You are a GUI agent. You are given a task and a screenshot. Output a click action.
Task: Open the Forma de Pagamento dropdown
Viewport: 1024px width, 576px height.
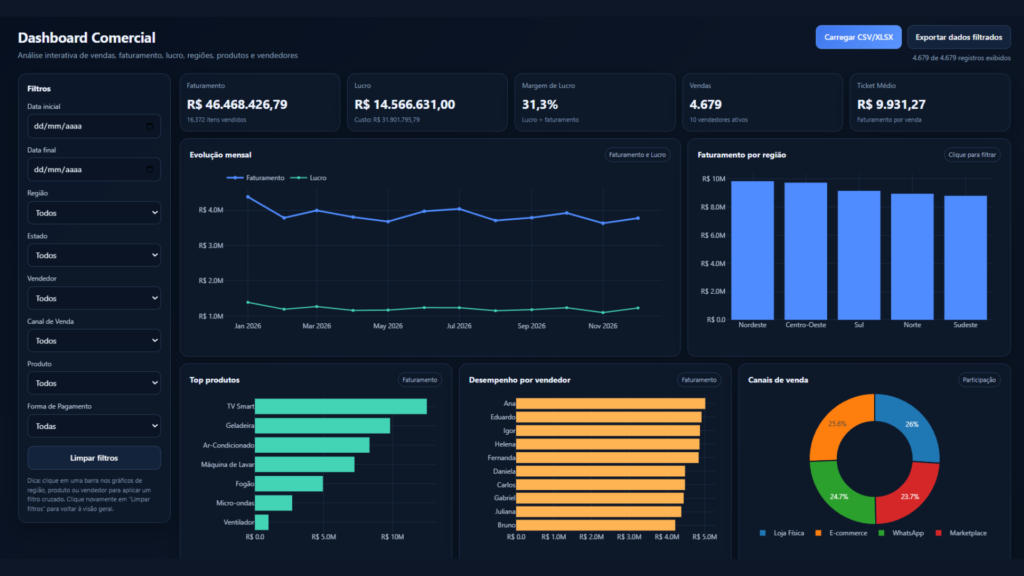pos(94,426)
